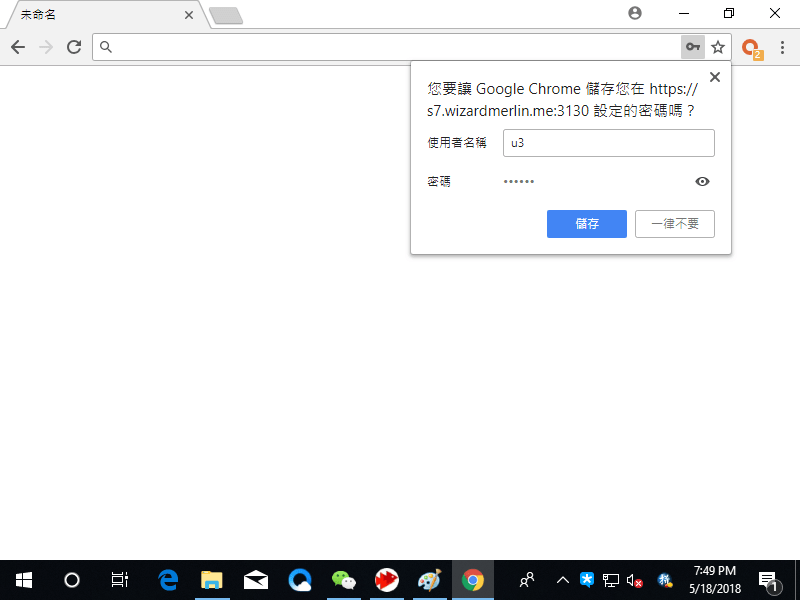The image size is (800, 600).
Task: Click the forward navigation arrow
Action: (x=46, y=47)
